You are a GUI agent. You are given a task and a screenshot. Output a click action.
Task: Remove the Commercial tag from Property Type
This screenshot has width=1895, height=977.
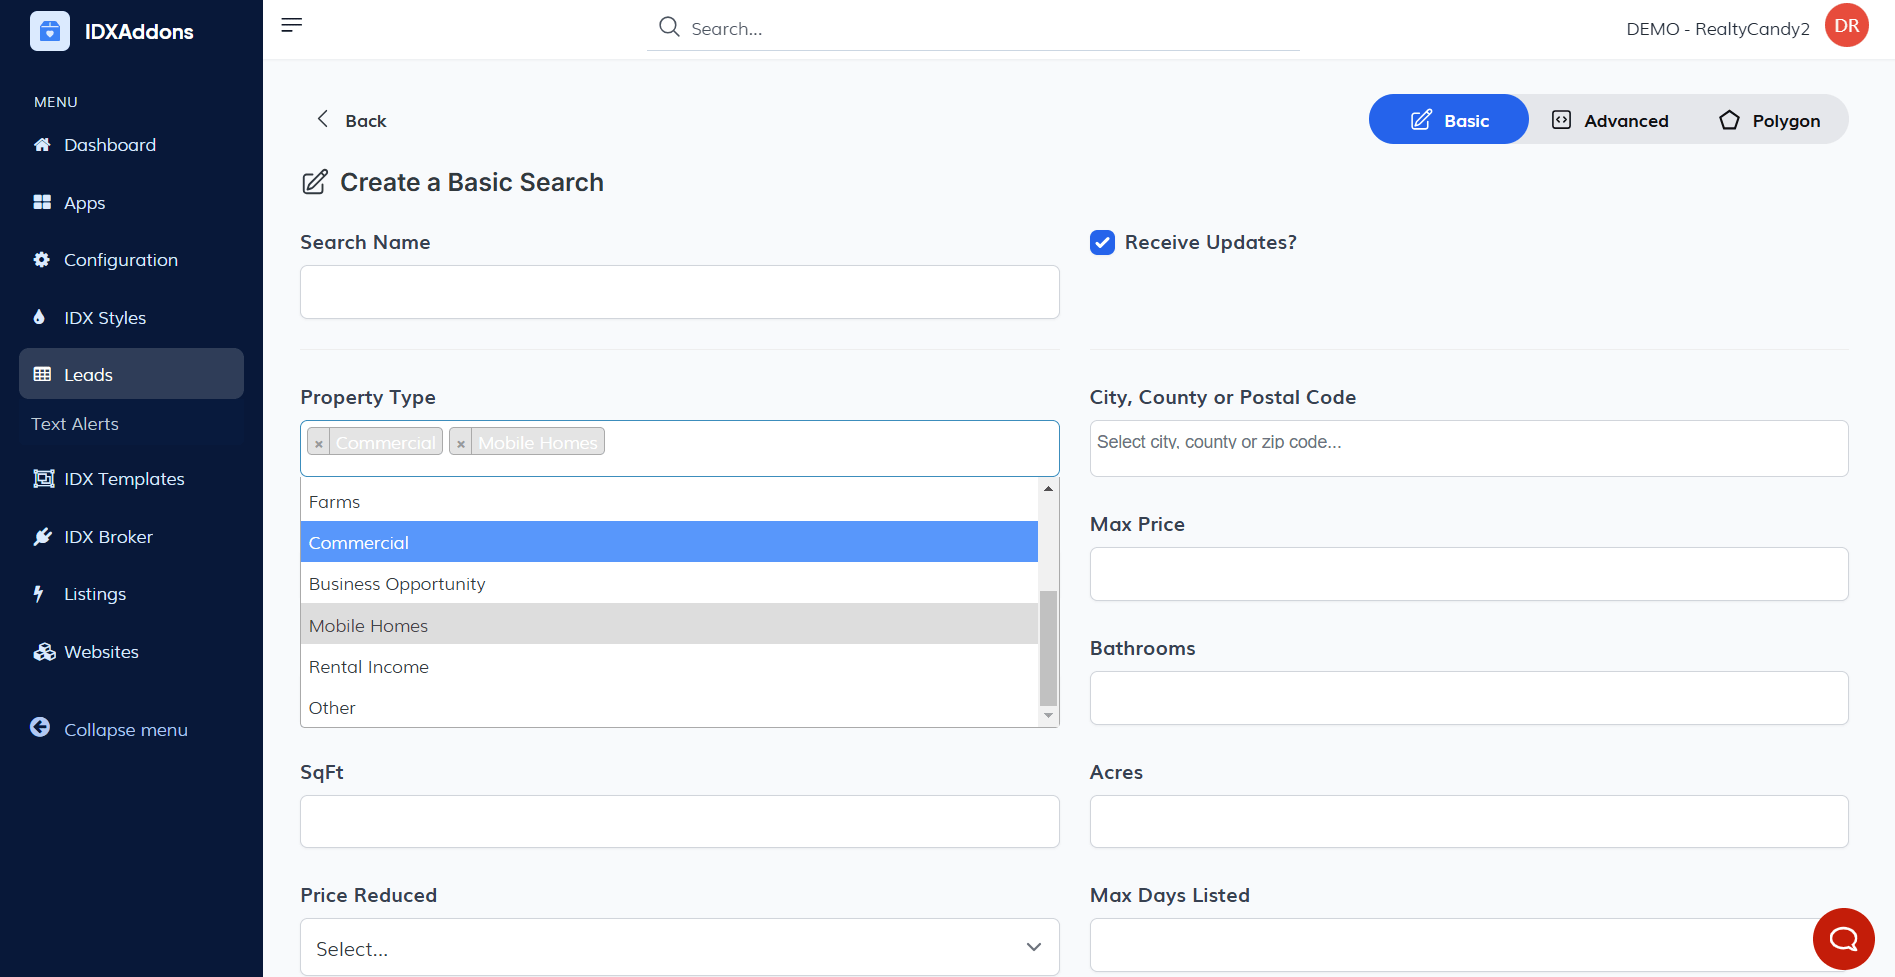319,443
